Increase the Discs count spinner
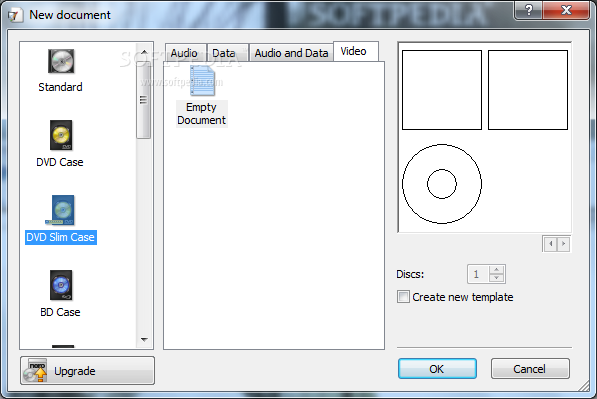The width and height of the screenshot is (597, 399). coord(496,270)
